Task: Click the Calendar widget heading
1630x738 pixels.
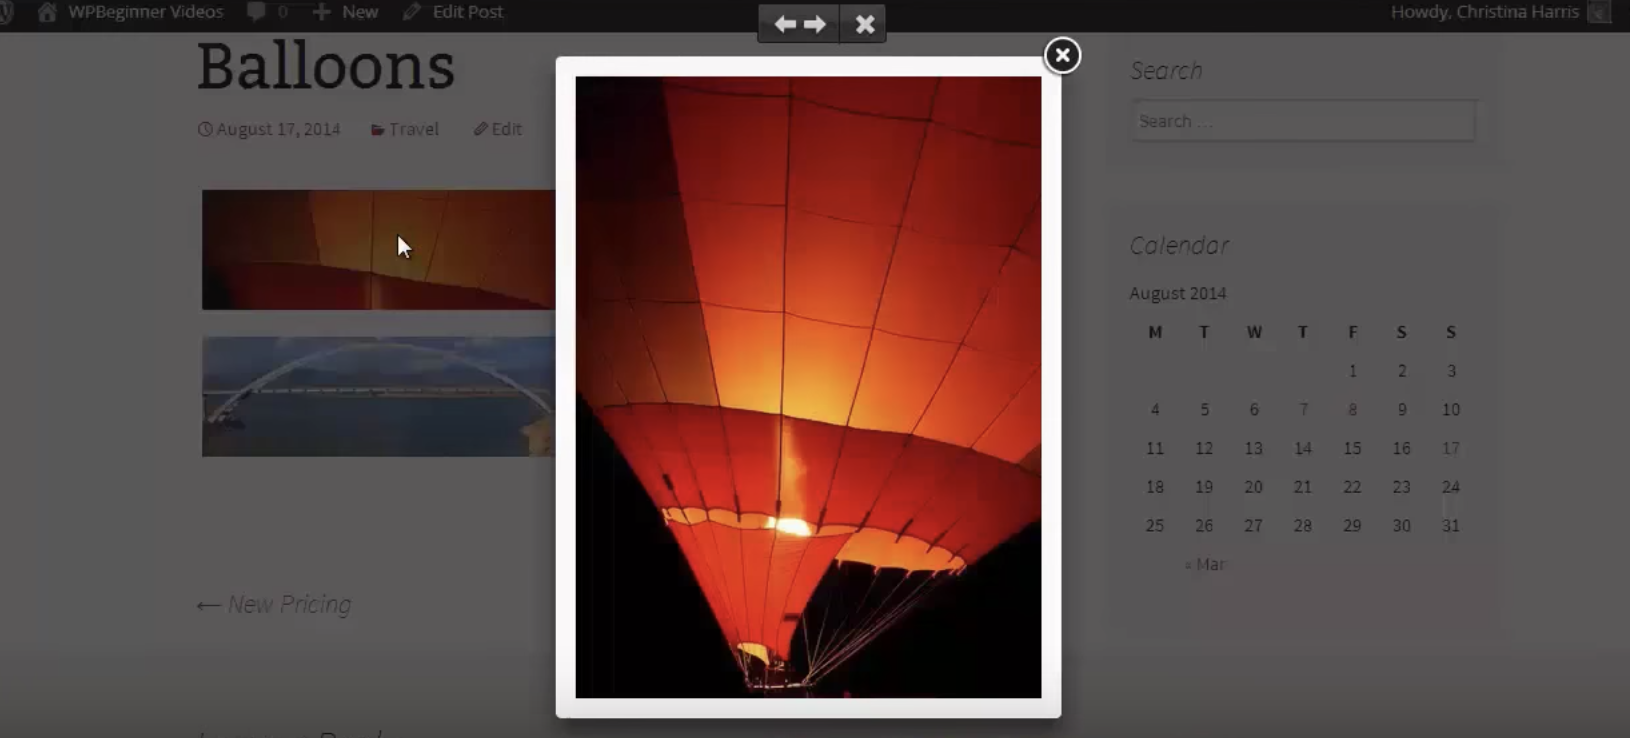Action: tap(1179, 245)
